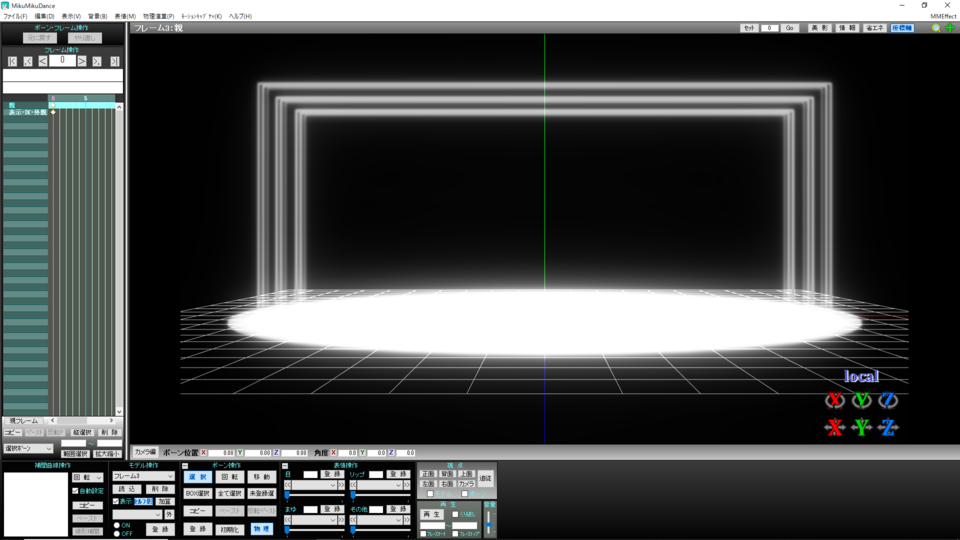Click the 読込 load model button
This screenshot has height=540, width=960.
[x=127, y=489]
